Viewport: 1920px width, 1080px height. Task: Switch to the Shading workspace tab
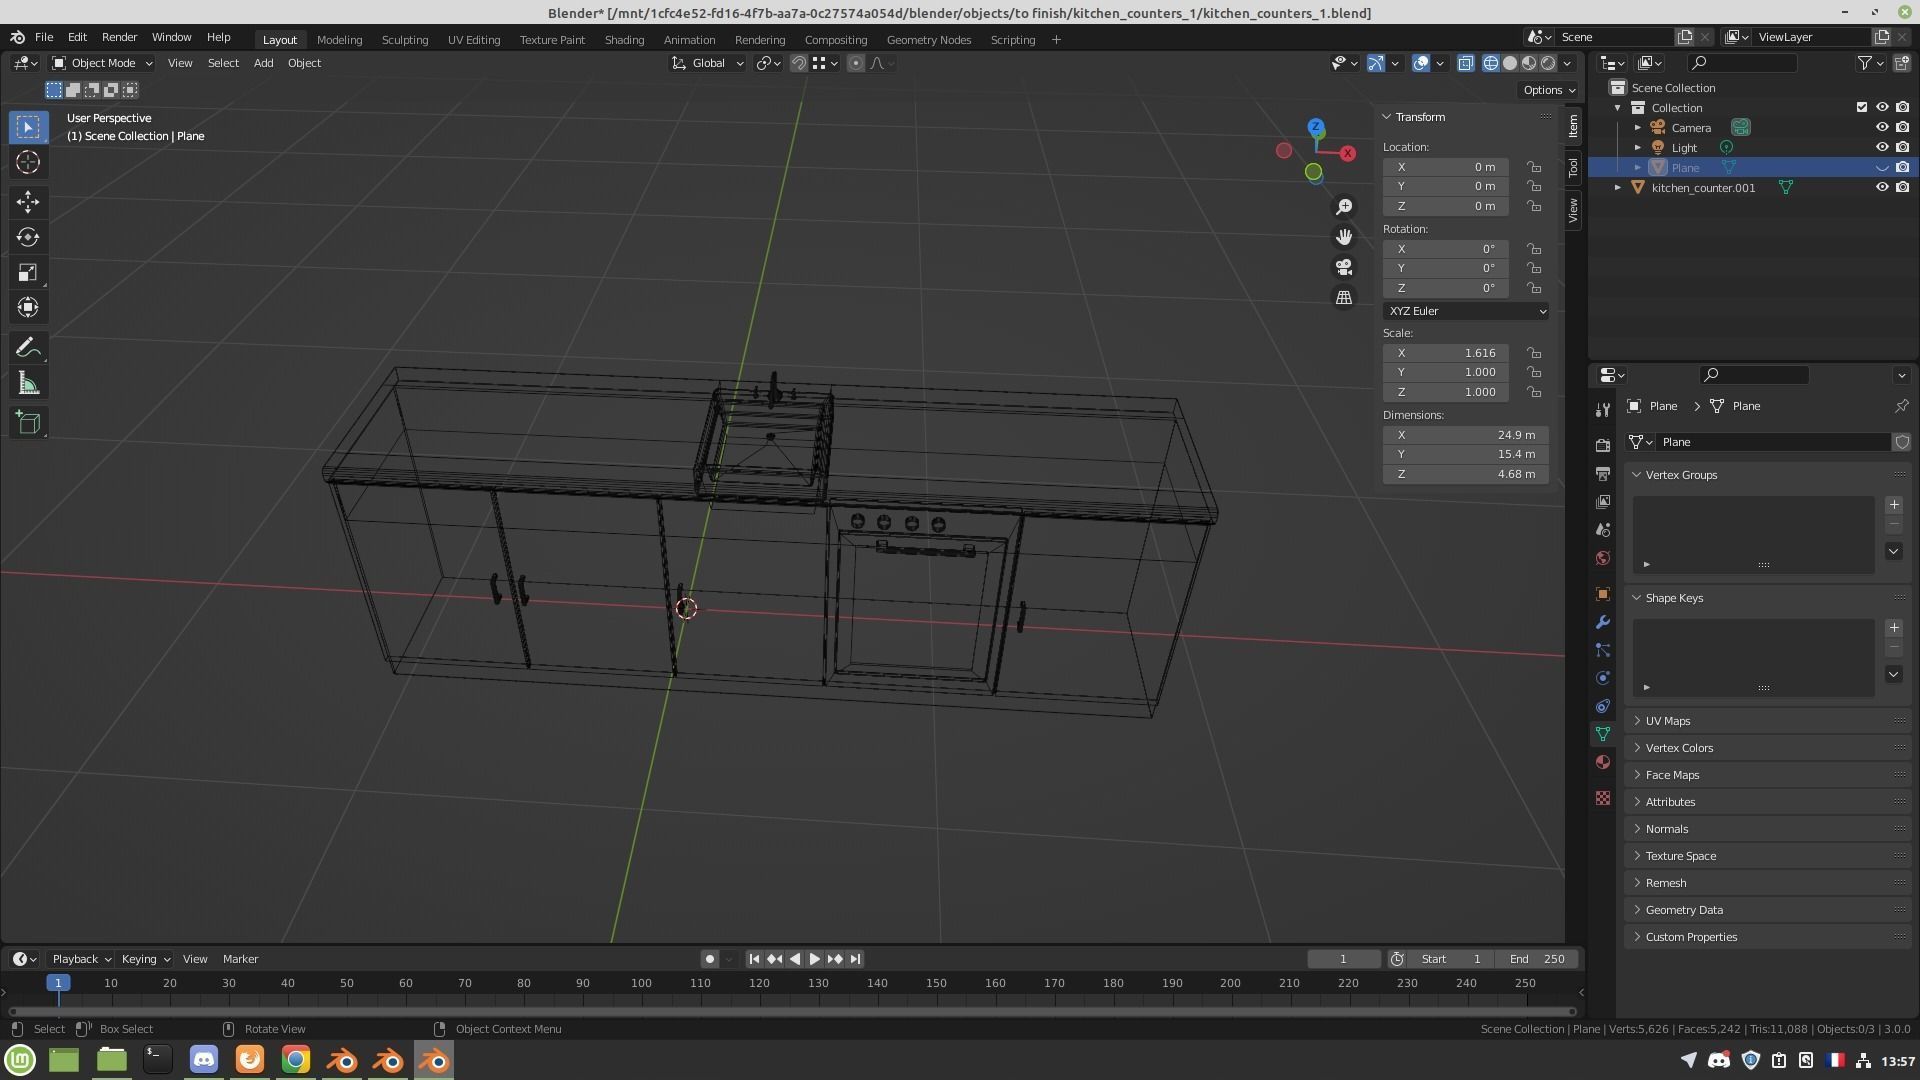(624, 40)
